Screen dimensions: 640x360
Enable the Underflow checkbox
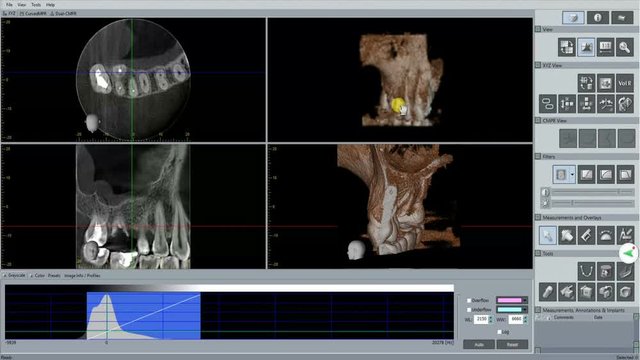click(x=469, y=310)
